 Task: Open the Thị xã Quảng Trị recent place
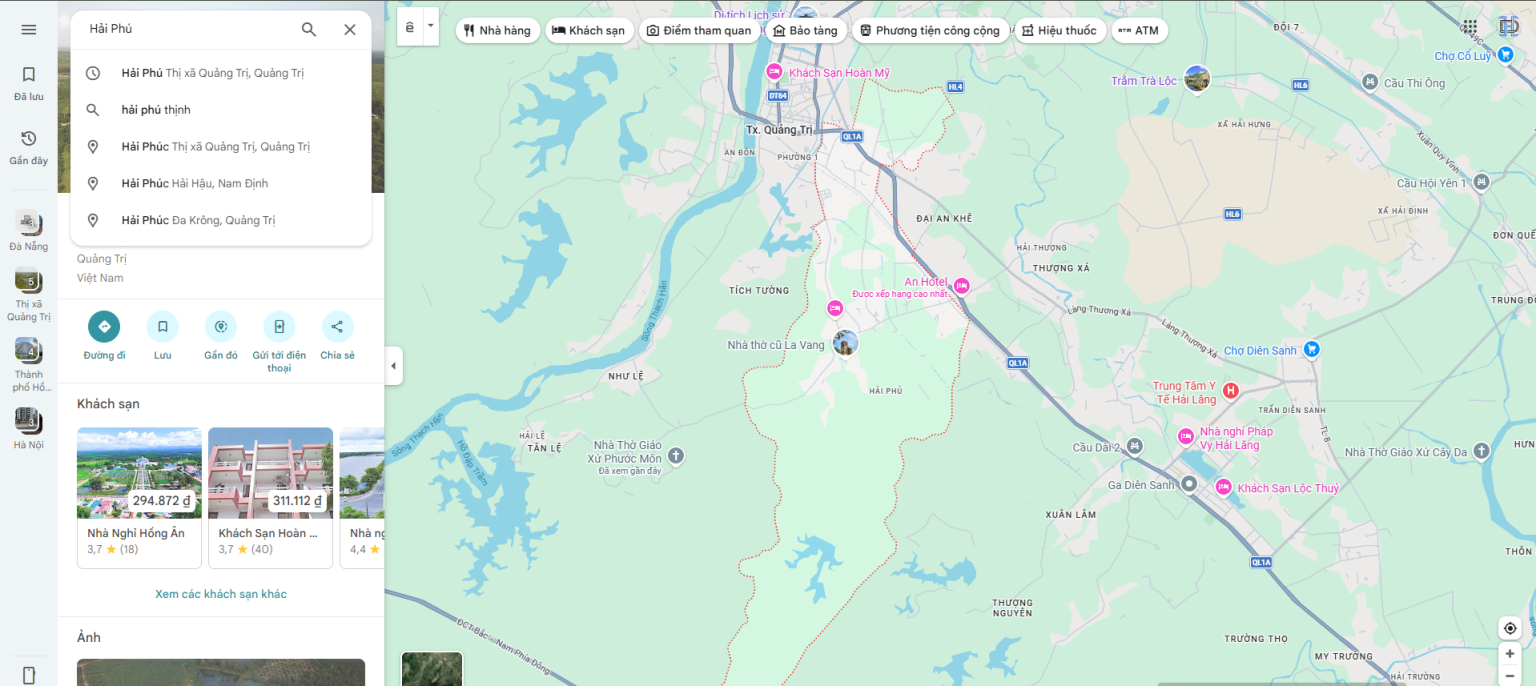pyautogui.click(x=28, y=296)
